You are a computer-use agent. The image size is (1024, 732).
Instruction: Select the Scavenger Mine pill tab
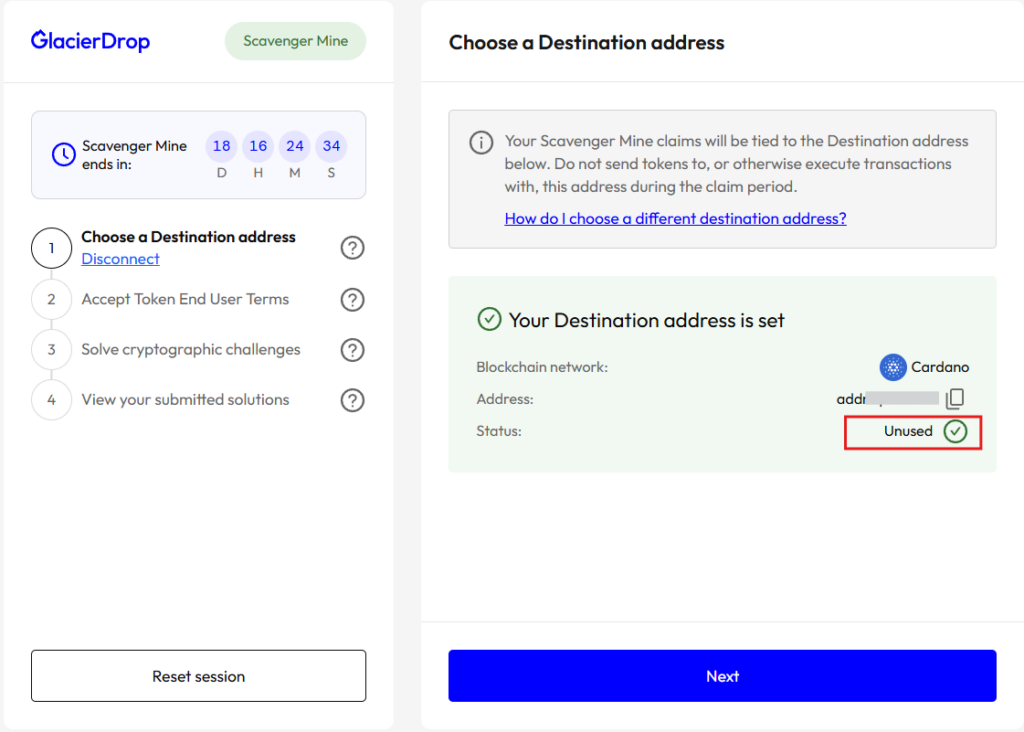295,41
